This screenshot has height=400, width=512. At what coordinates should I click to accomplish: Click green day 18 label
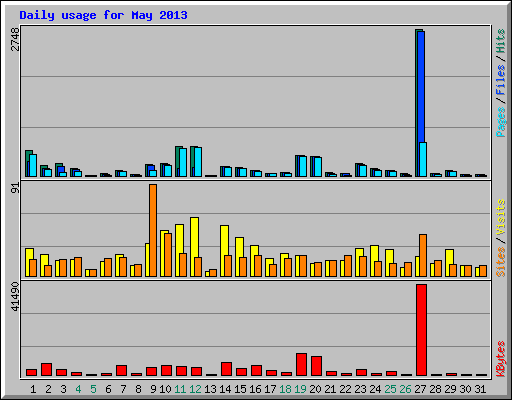pyautogui.click(x=285, y=389)
